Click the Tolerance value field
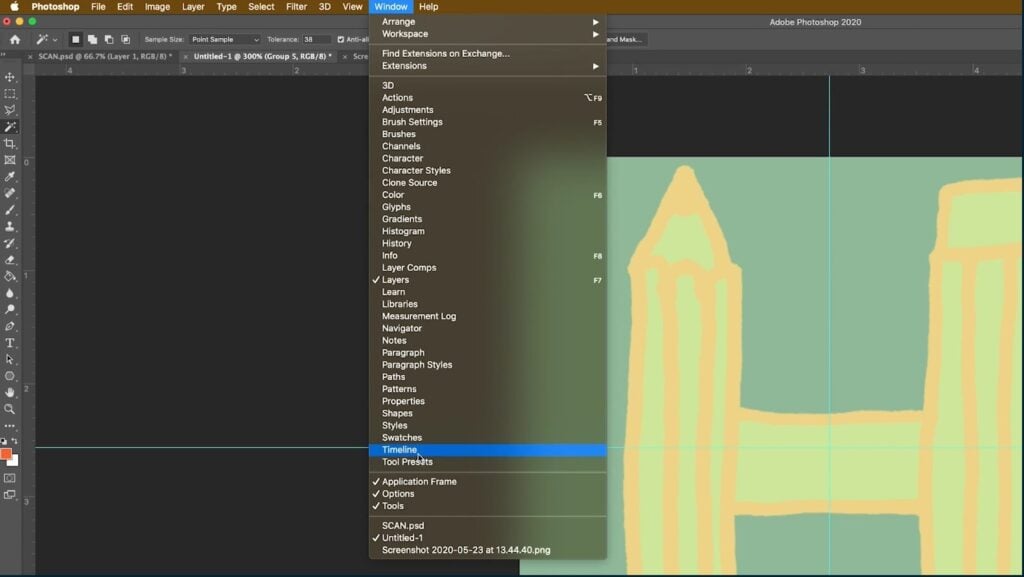The image size is (1024, 577). [x=316, y=40]
